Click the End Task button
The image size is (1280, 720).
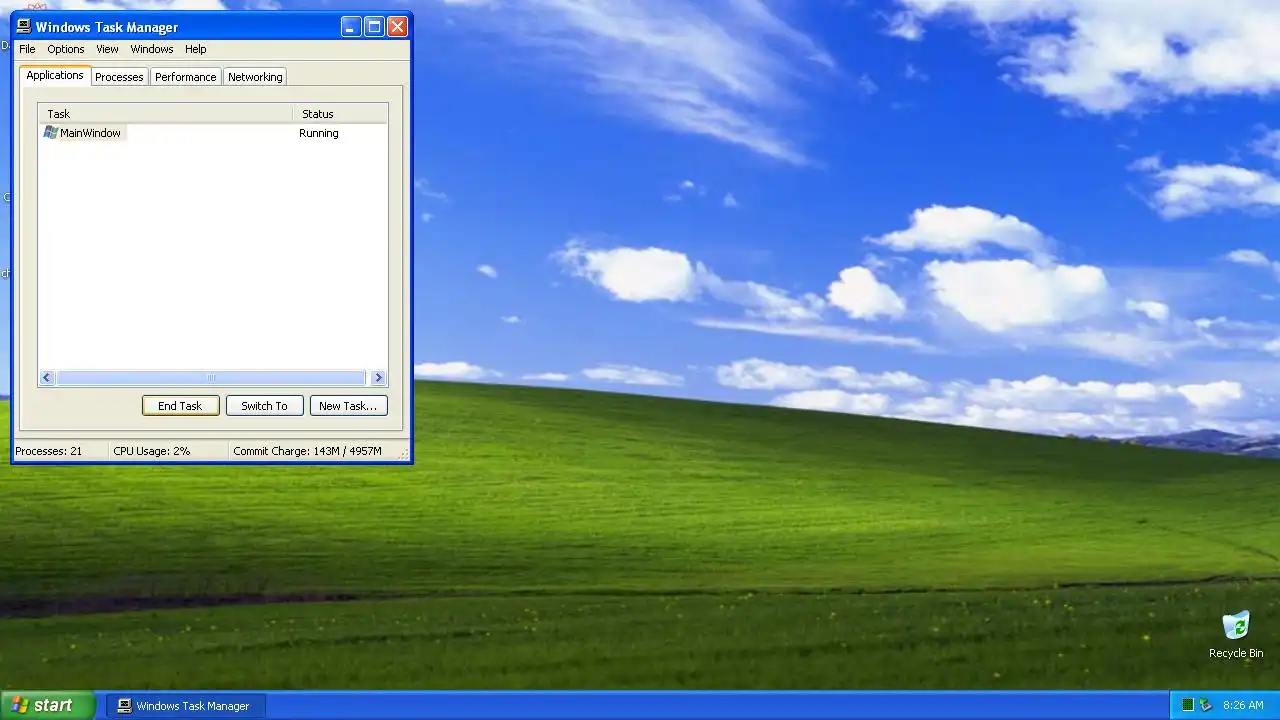(x=180, y=405)
